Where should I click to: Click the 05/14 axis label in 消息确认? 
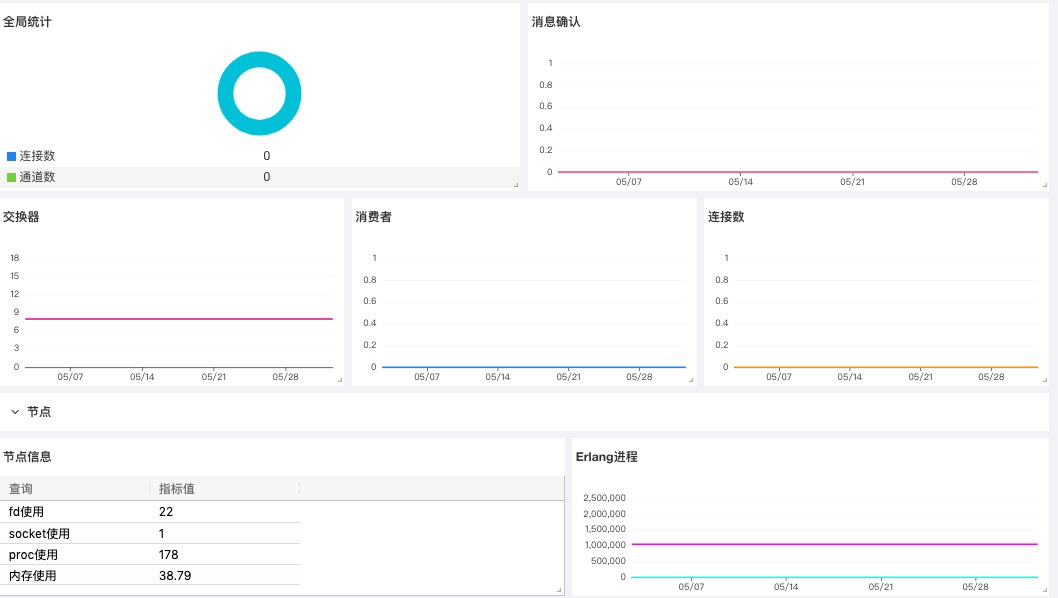click(x=740, y=182)
